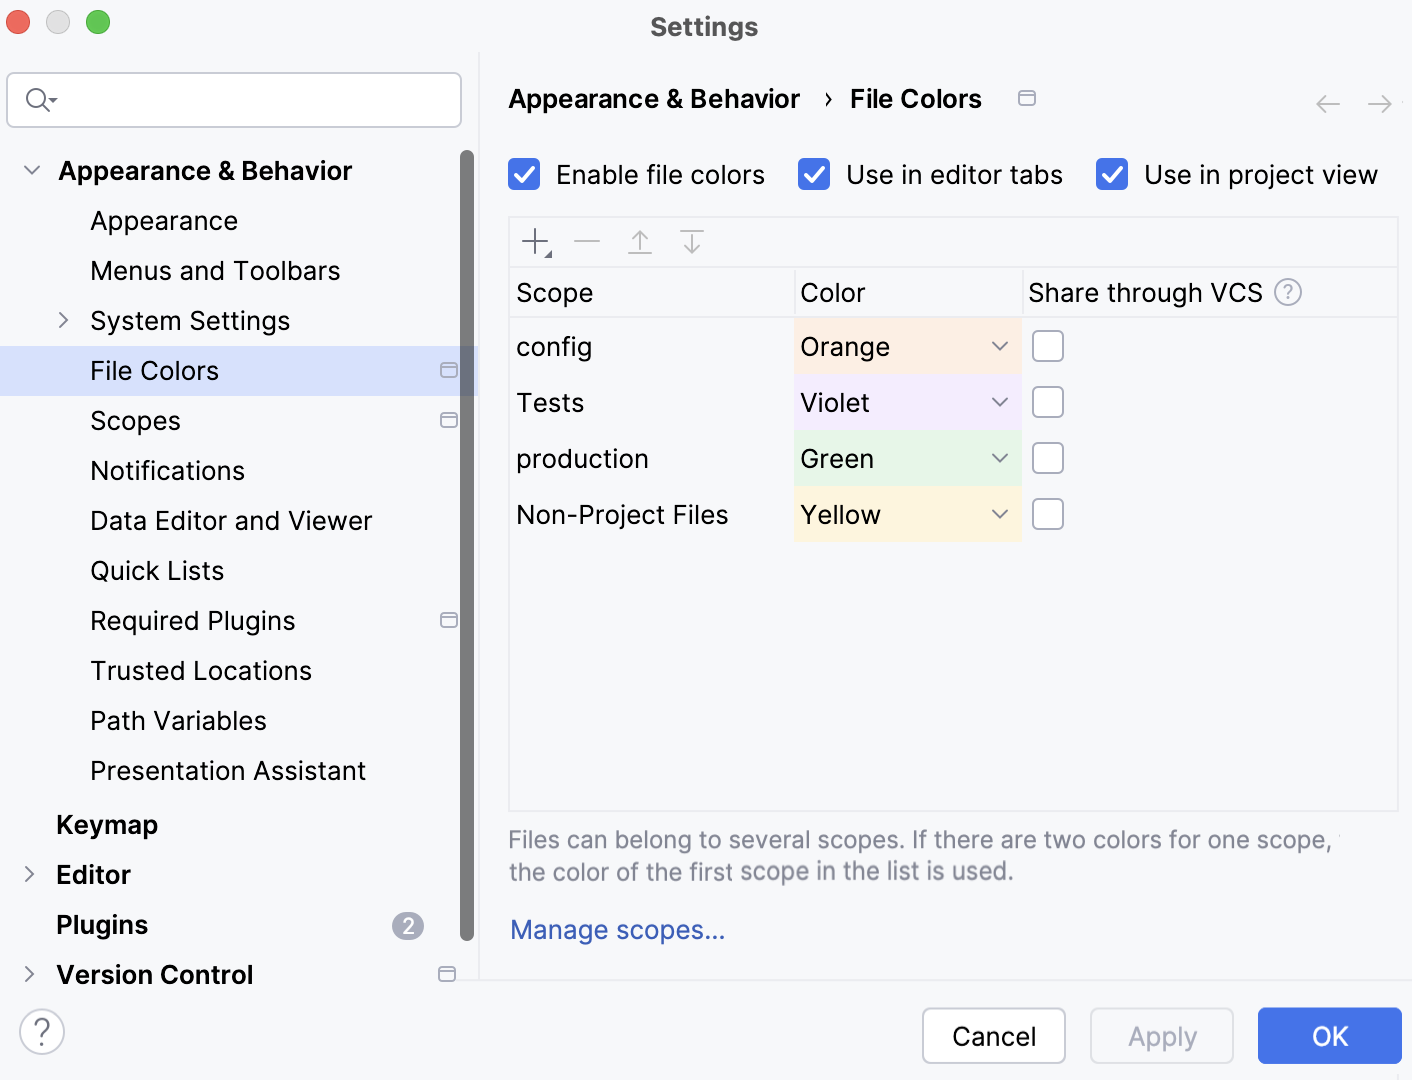1412x1080 pixels.
Task: Expand the System Settings node
Action: tap(64, 320)
